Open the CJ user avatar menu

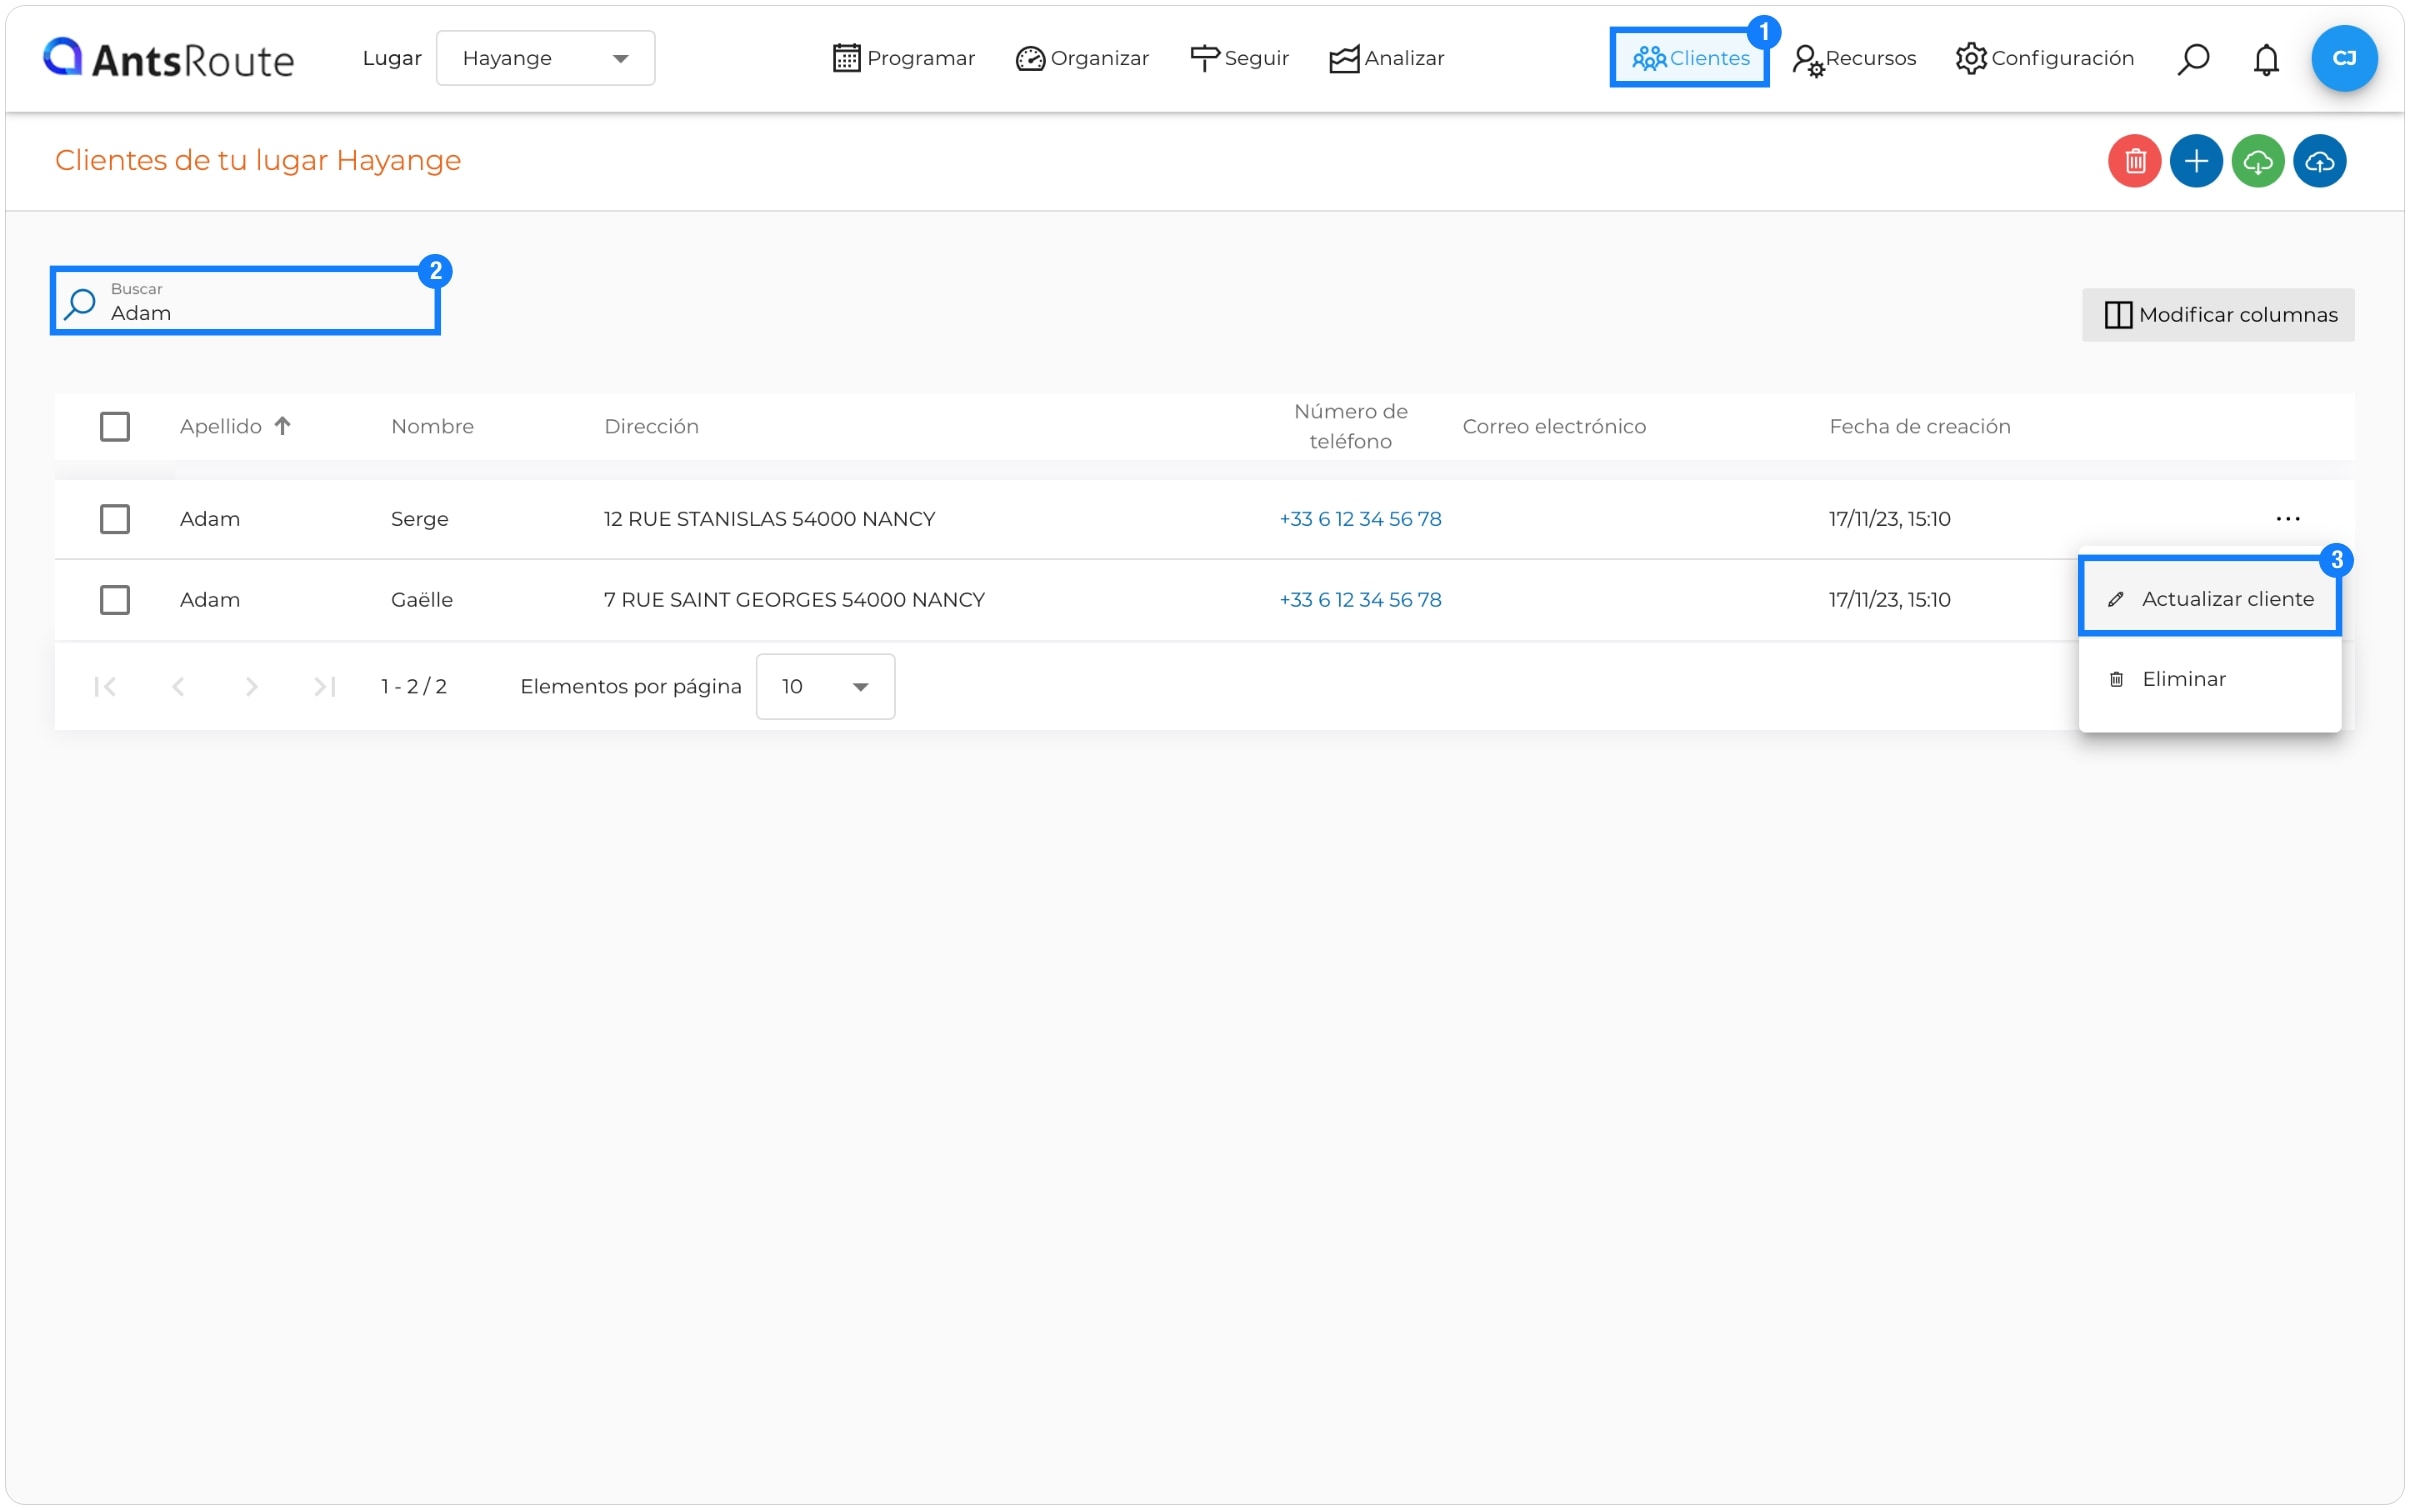click(2343, 58)
